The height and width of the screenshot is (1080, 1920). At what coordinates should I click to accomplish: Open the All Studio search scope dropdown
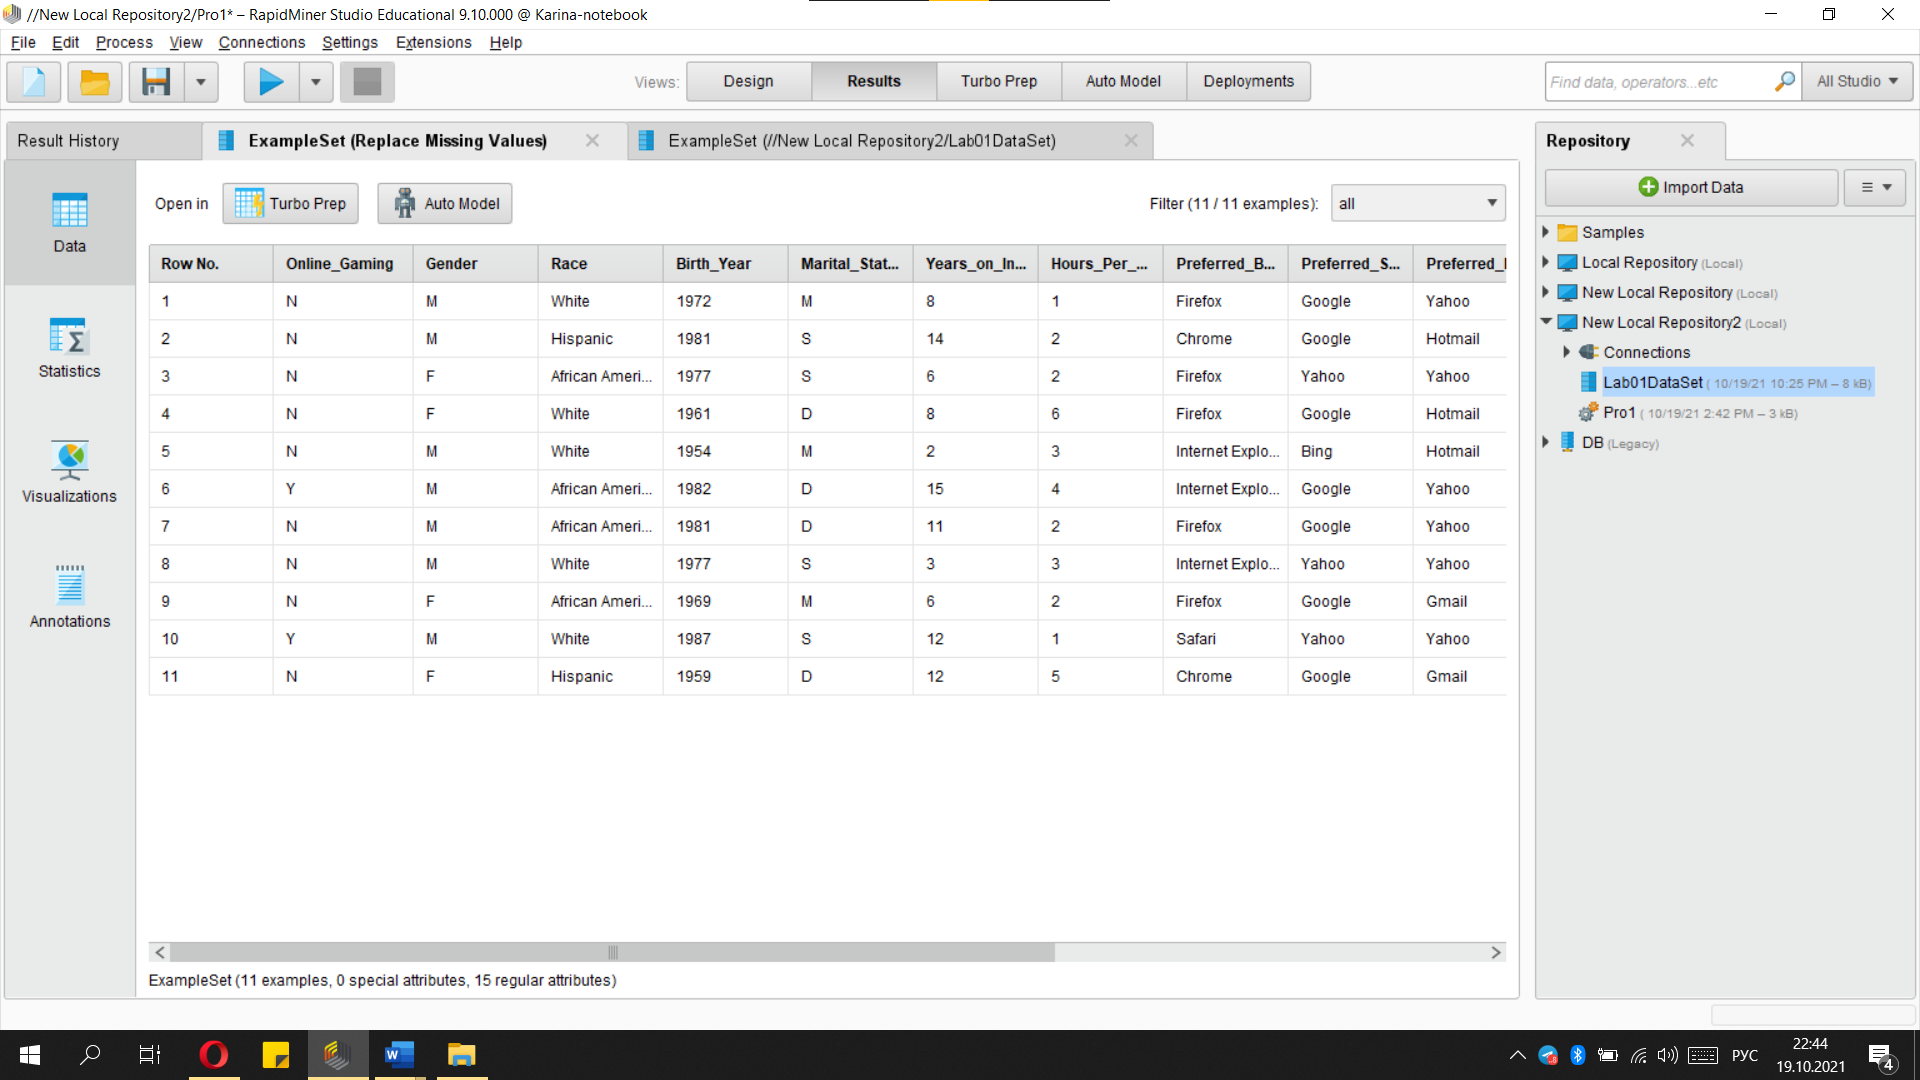coord(1857,82)
